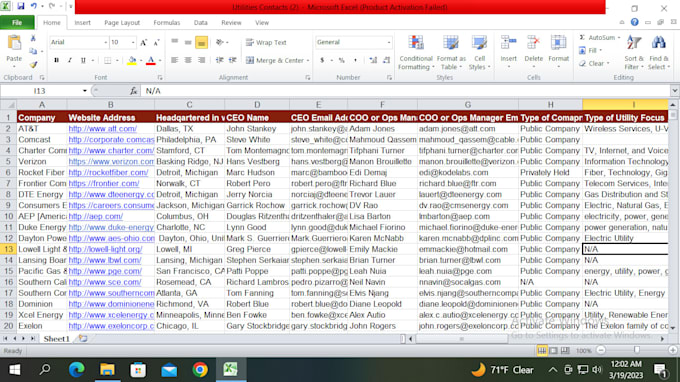Open Cell Styles gallery
Image resolution: width=680 pixels, height=382 pixels.
pos(479,52)
